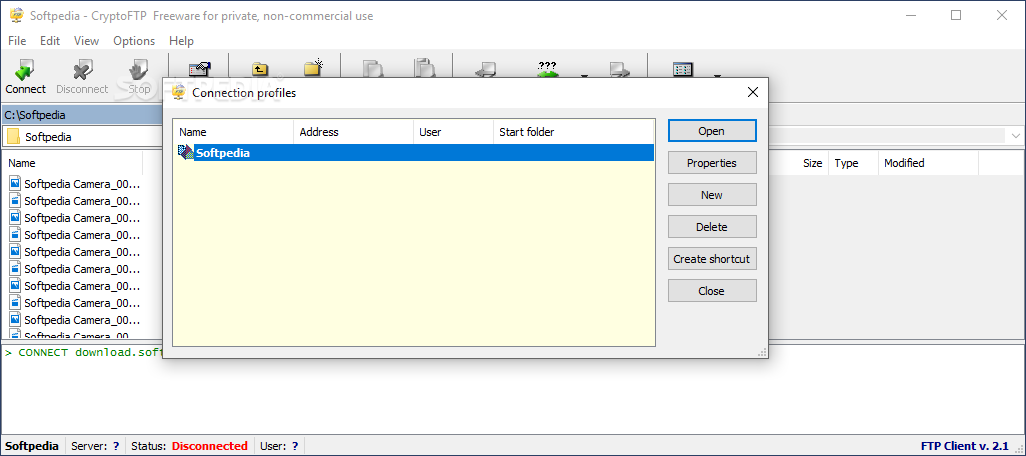Expand the view mode dropdown arrow

717,75
